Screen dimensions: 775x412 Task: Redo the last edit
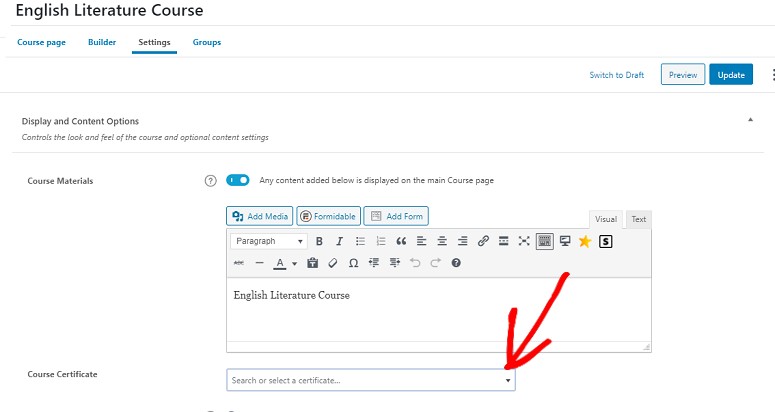pos(435,263)
